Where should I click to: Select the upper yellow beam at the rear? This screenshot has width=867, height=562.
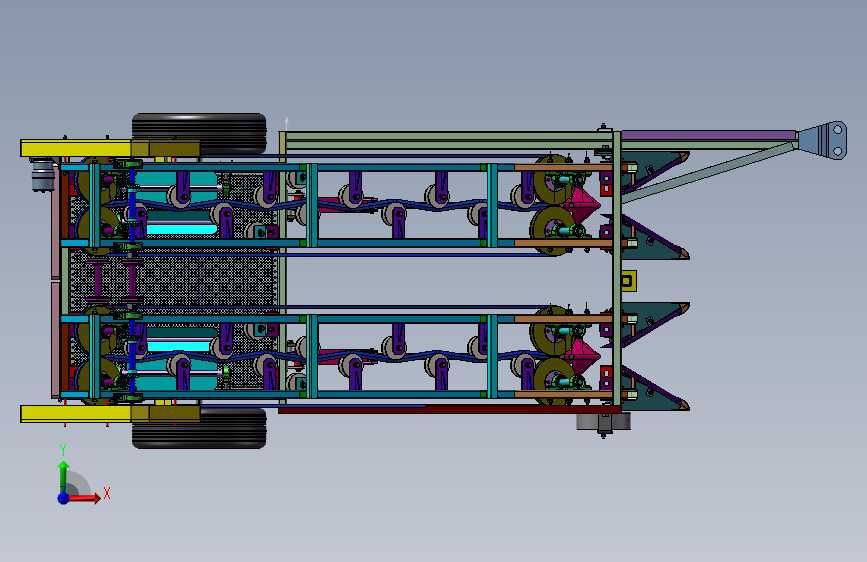pyautogui.click(x=110, y=148)
